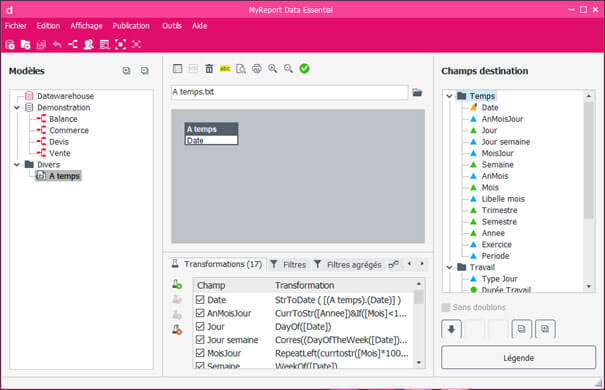The height and width of the screenshot is (390, 605).
Task: Click the zoom in magnifier icon
Action: coord(273,69)
